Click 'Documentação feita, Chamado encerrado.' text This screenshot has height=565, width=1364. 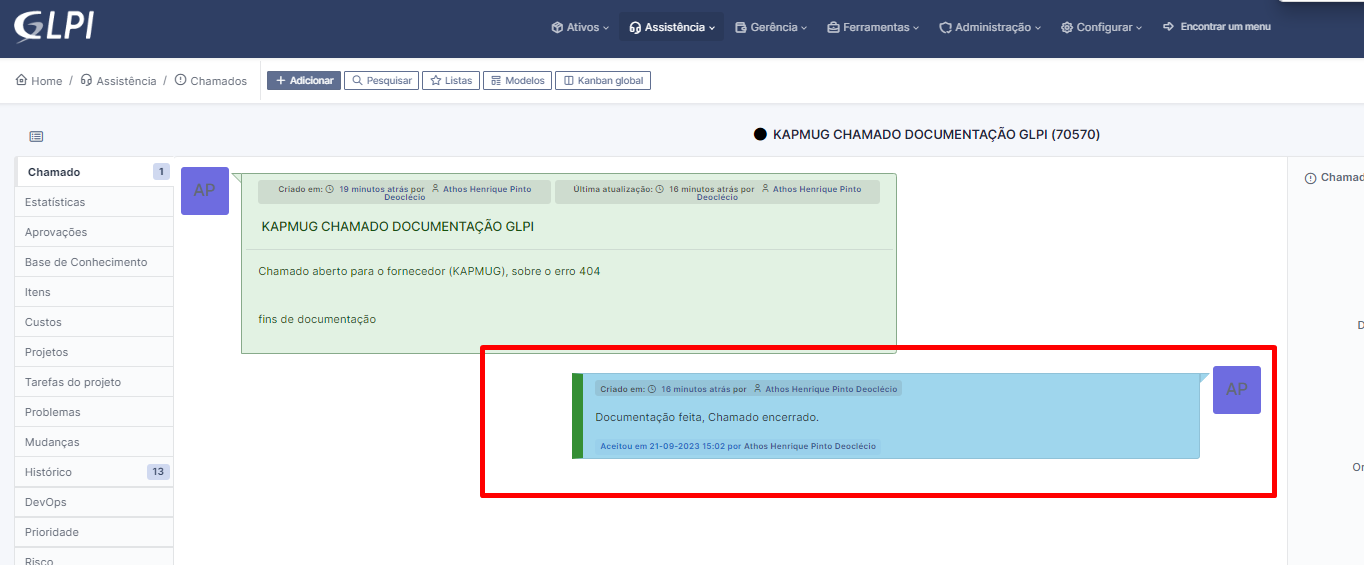tap(707, 417)
